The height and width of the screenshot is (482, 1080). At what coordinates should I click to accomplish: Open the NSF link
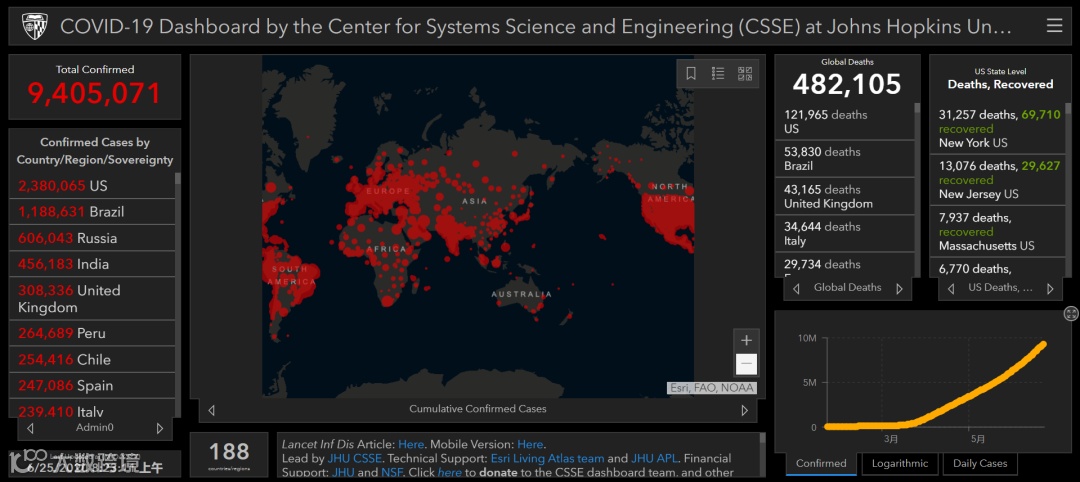pyautogui.click(x=391, y=472)
